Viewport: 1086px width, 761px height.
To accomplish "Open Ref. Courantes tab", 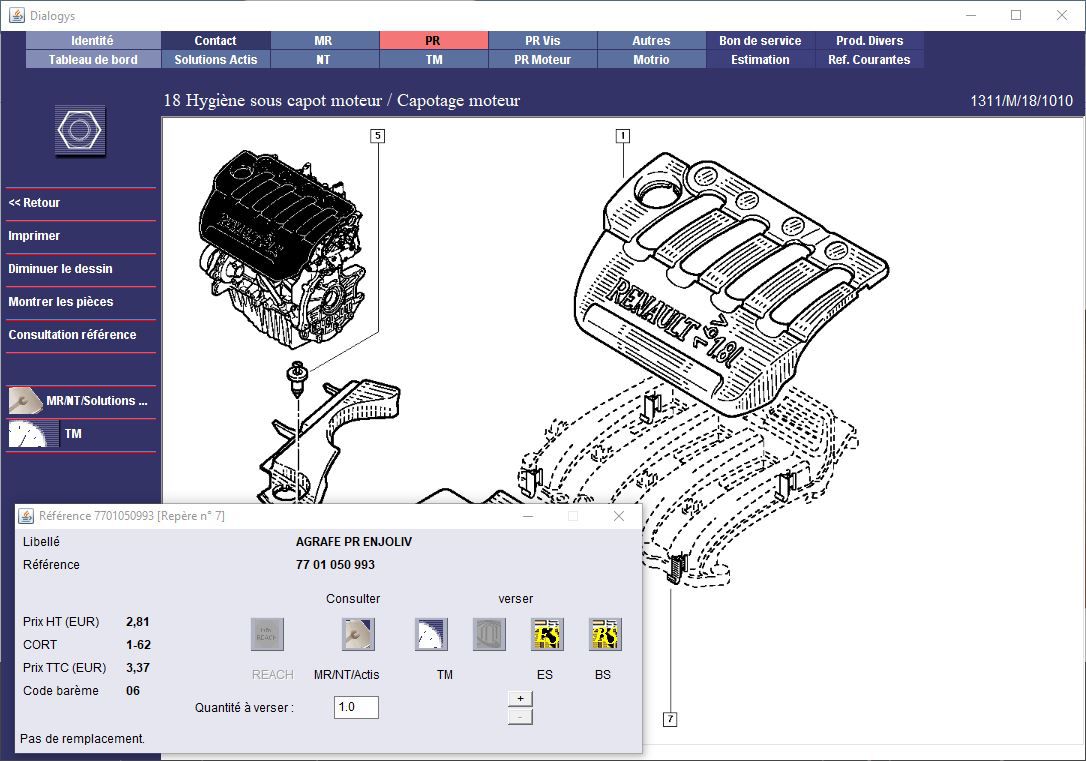I will point(869,60).
